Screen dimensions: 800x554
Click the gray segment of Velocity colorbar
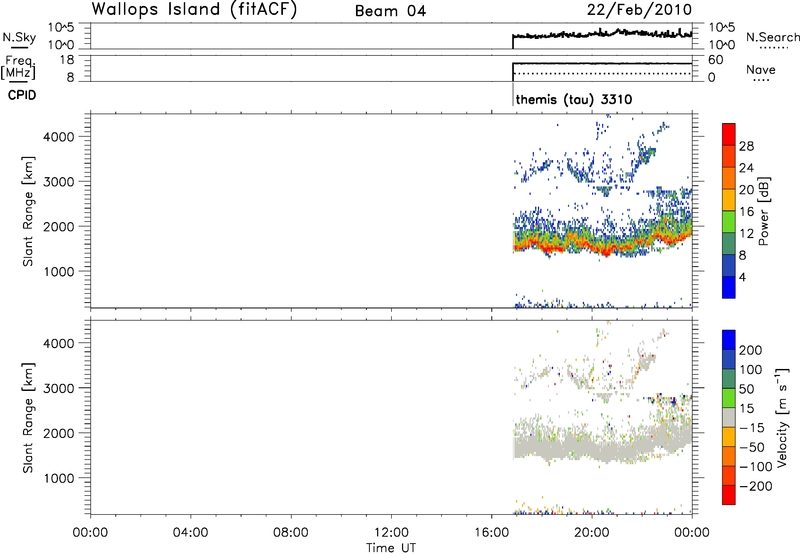pos(729,417)
